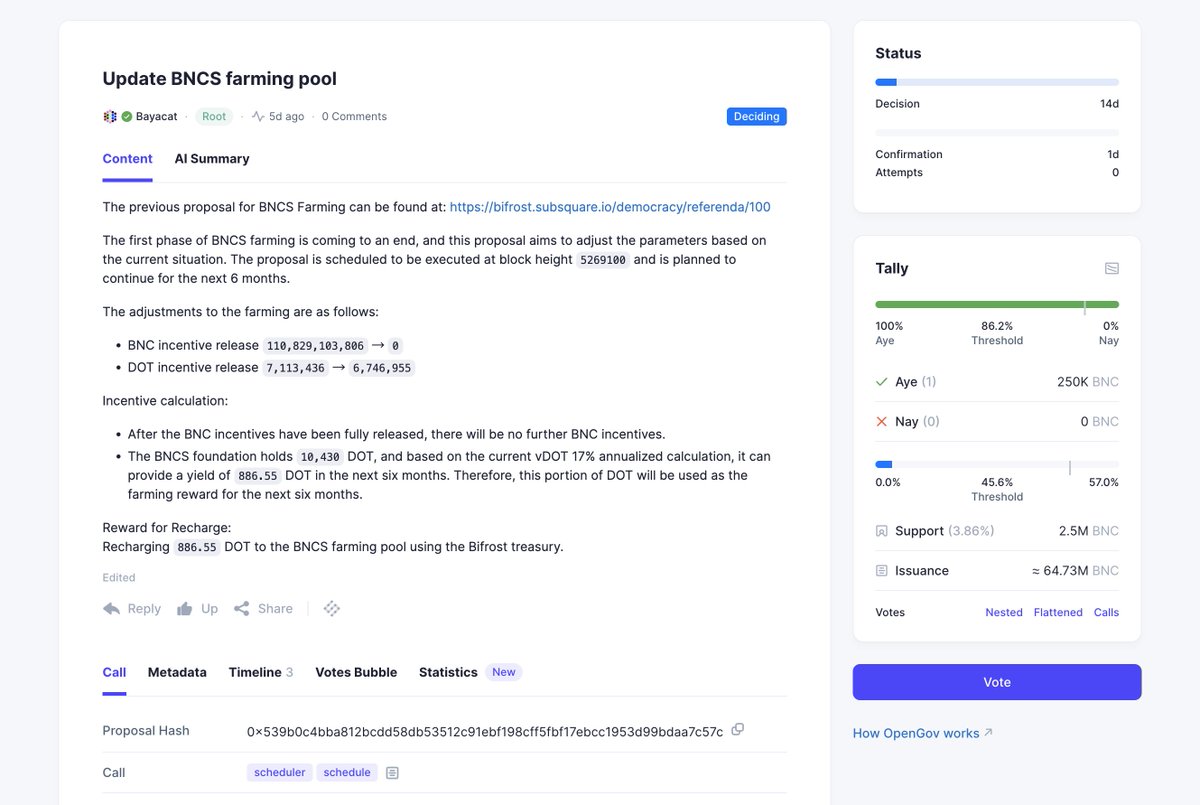
Task: Click the thumbs Up icon
Action: 185,608
